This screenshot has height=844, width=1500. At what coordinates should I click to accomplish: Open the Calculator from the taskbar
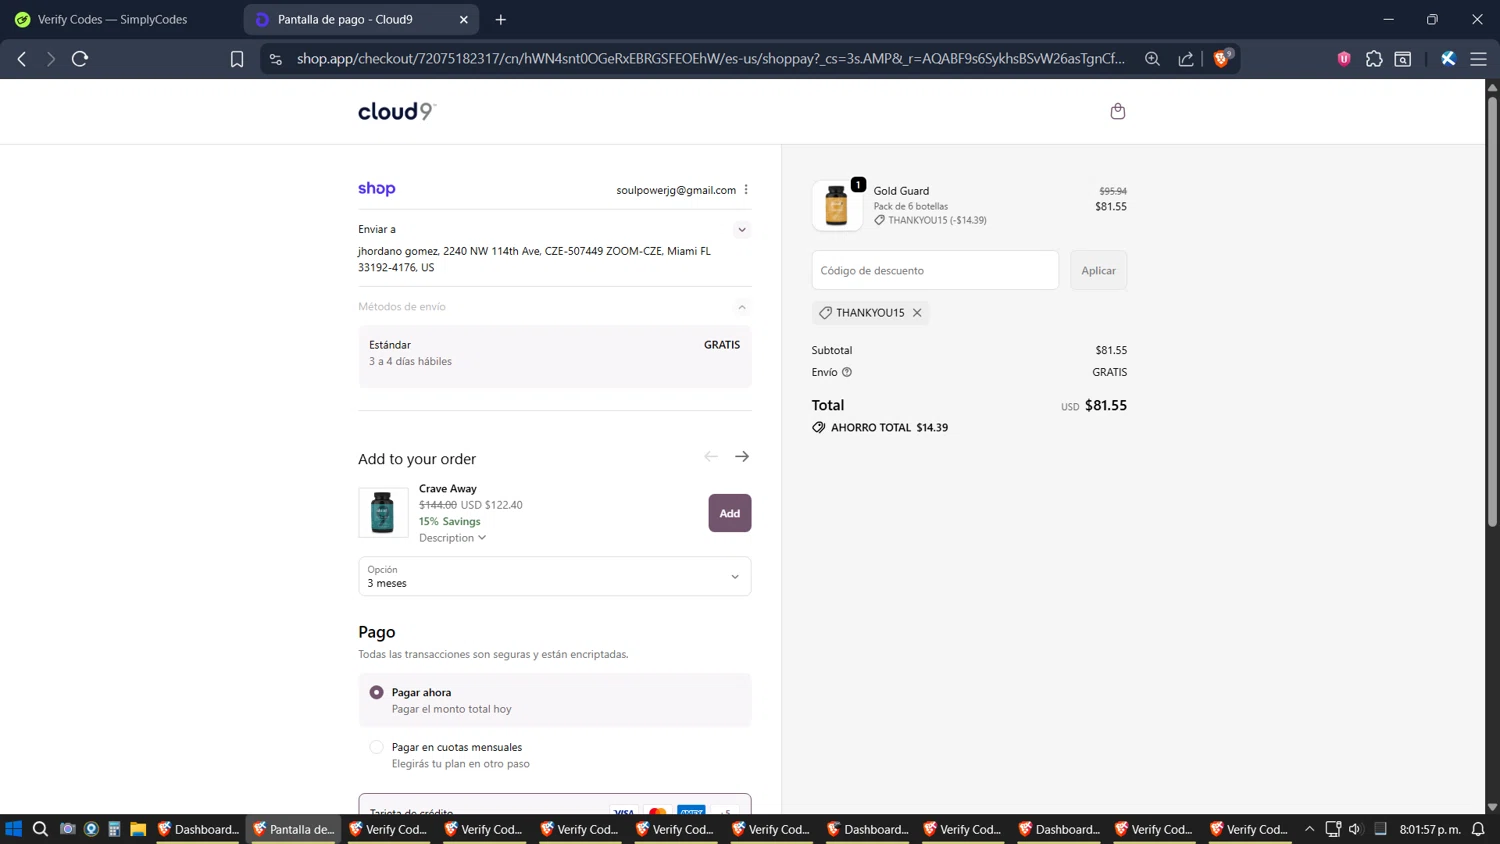114,829
